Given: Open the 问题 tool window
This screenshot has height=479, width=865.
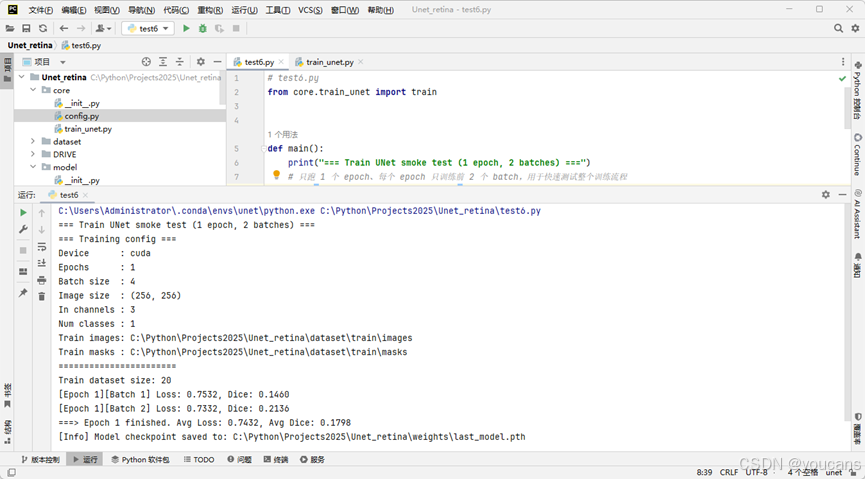Looking at the screenshot, I should pyautogui.click(x=239, y=459).
